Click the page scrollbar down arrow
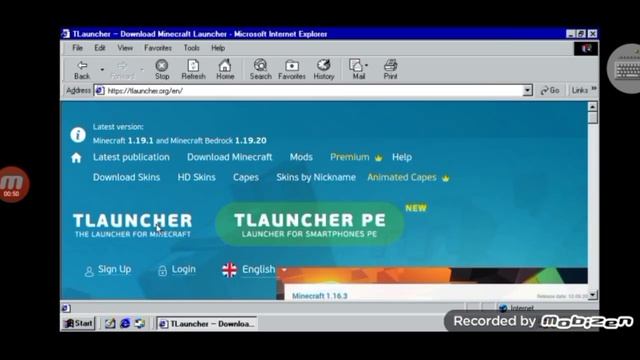Viewport: 640px width, 360px height. tap(592, 294)
